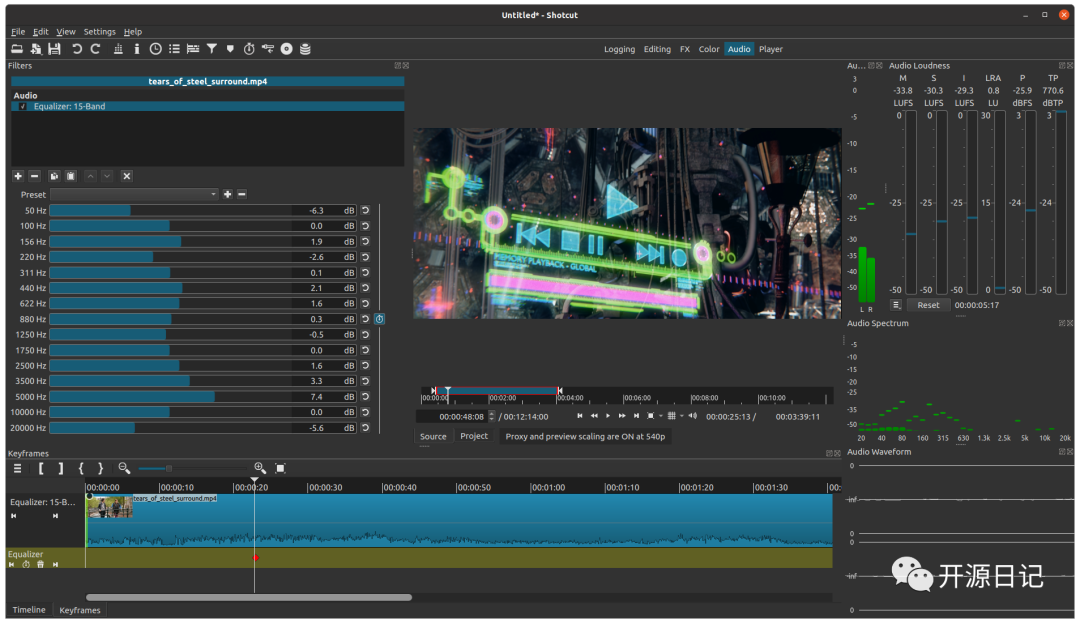Open the Edit menu
This screenshot has height=624, width=1080.
point(41,32)
